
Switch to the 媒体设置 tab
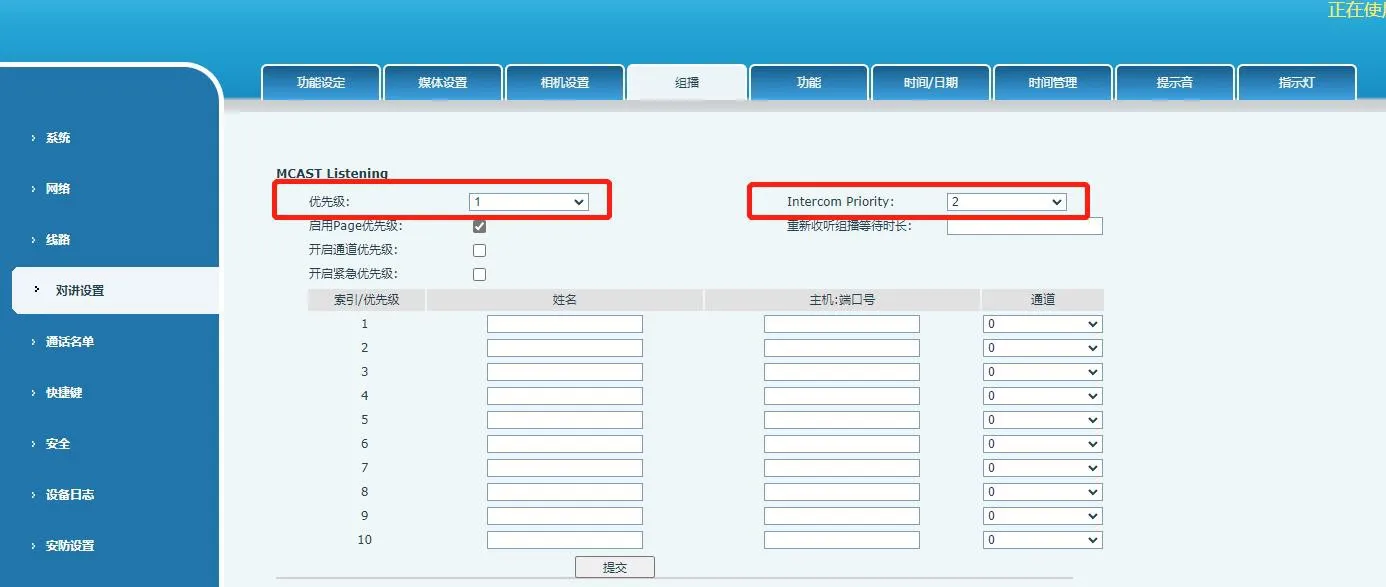(x=443, y=83)
